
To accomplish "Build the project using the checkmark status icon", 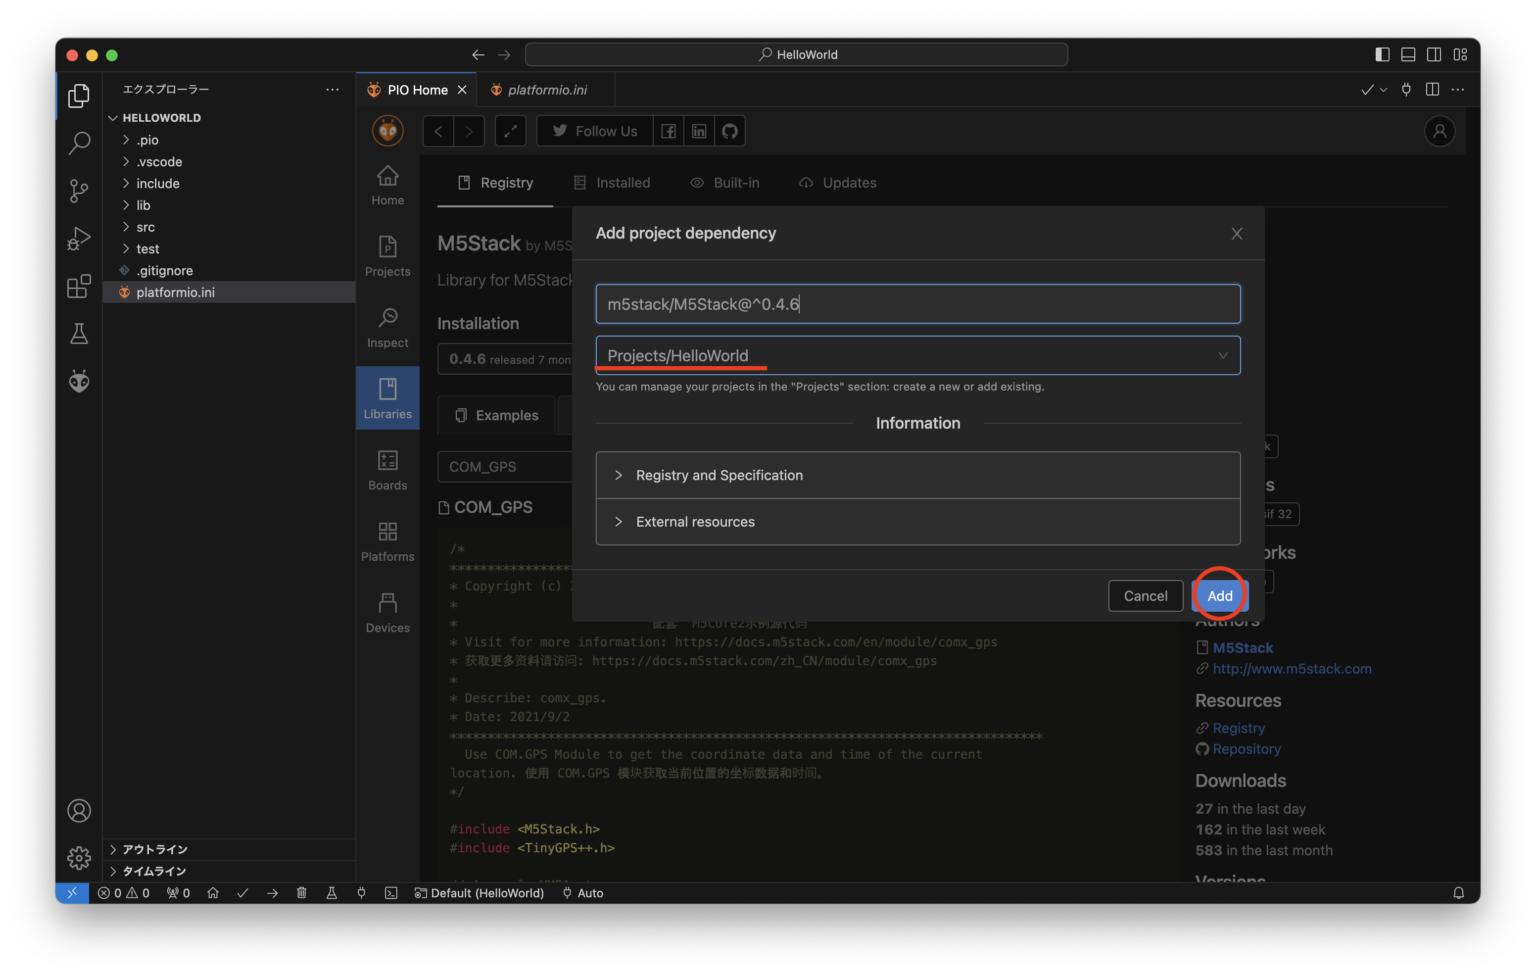I will coord(243,893).
